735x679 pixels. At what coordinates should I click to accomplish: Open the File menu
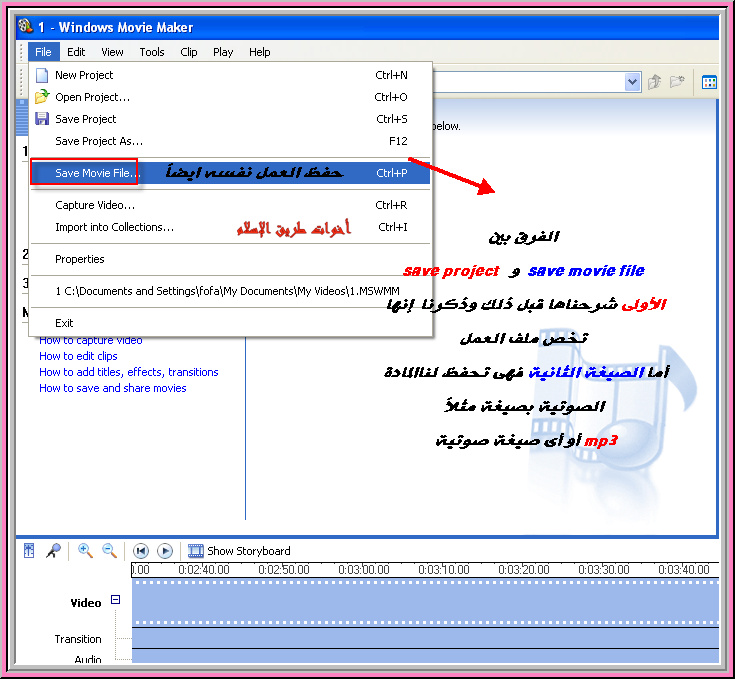[43, 52]
